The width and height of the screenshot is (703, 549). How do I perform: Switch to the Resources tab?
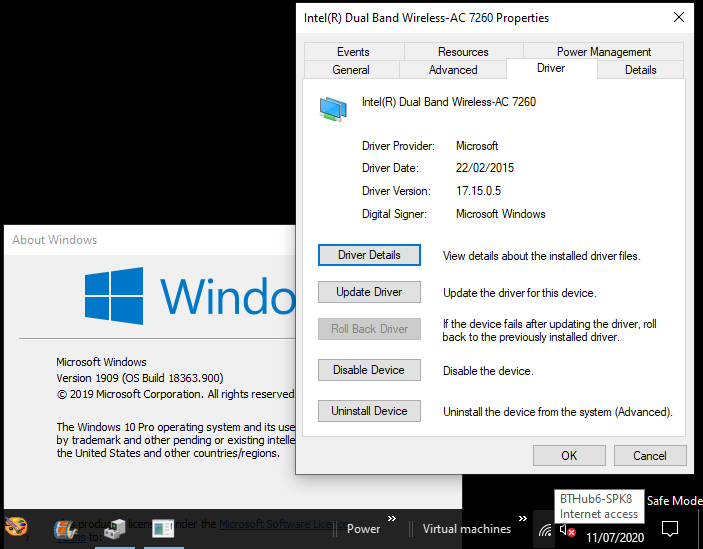coord(463,52)
